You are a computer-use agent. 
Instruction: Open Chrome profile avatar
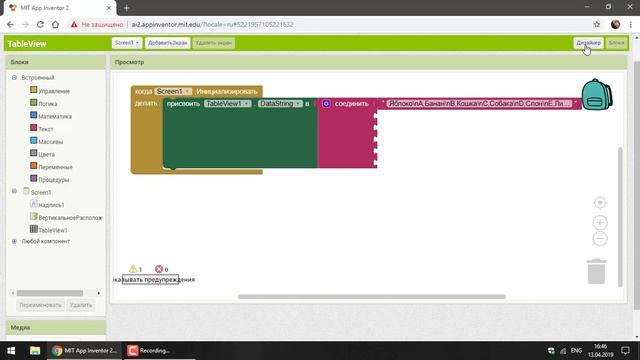pos(616,24)
